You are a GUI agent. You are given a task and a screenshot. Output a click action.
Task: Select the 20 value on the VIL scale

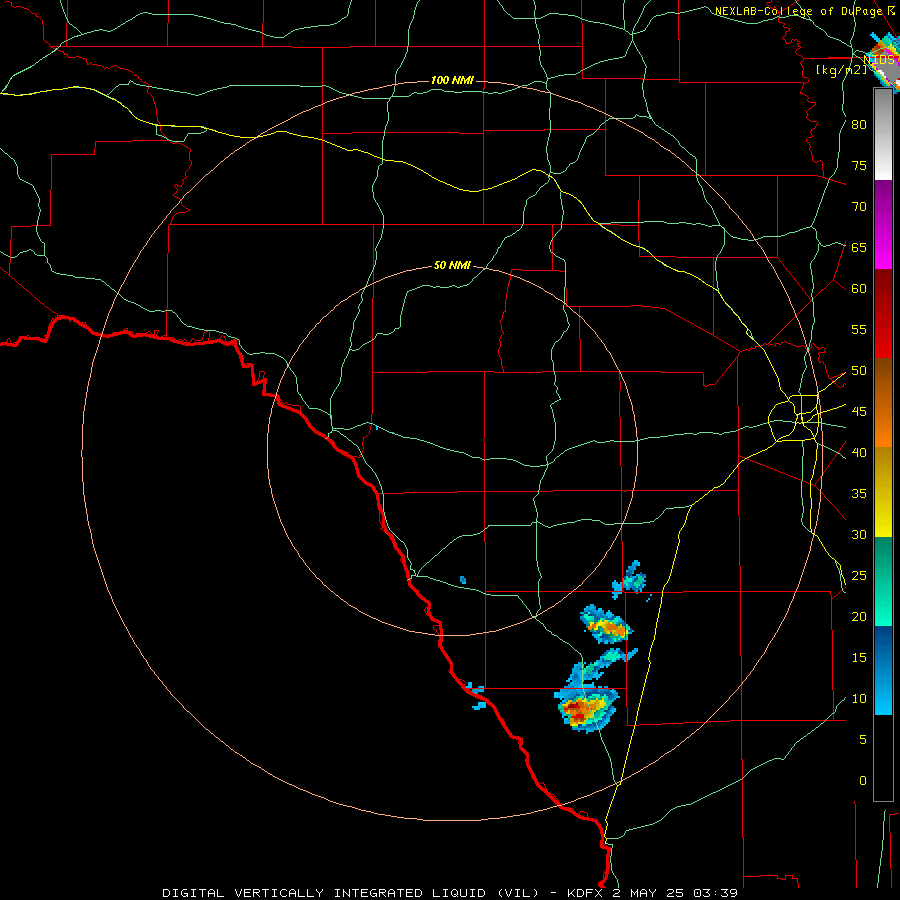pyautogui.click(x=859, y=616)
